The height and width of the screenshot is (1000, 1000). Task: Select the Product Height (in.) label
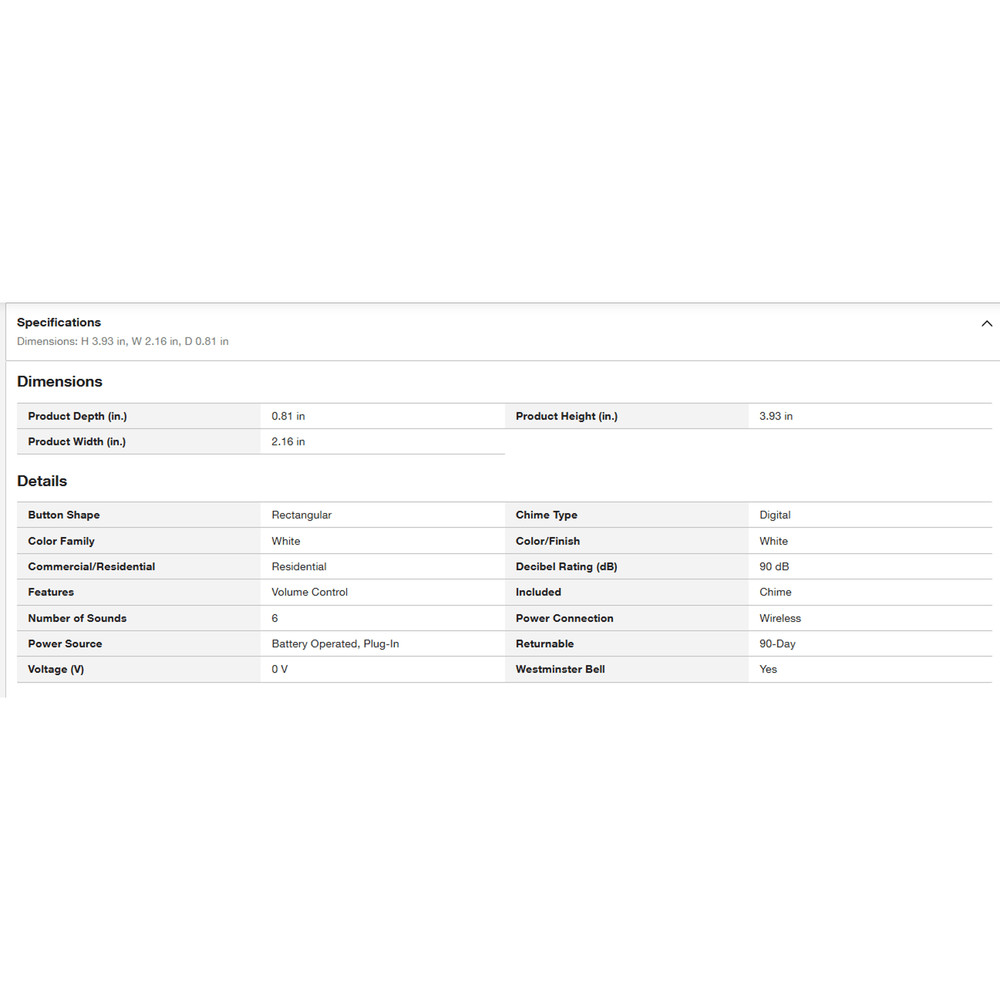[x=566, y=416]
